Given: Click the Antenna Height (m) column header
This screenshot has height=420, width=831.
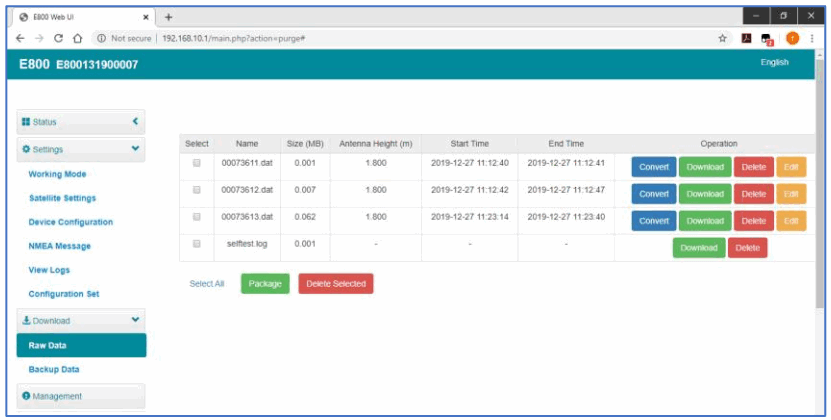Looking at the screenshot, I should pyautogui.click(x=376, y=144).
